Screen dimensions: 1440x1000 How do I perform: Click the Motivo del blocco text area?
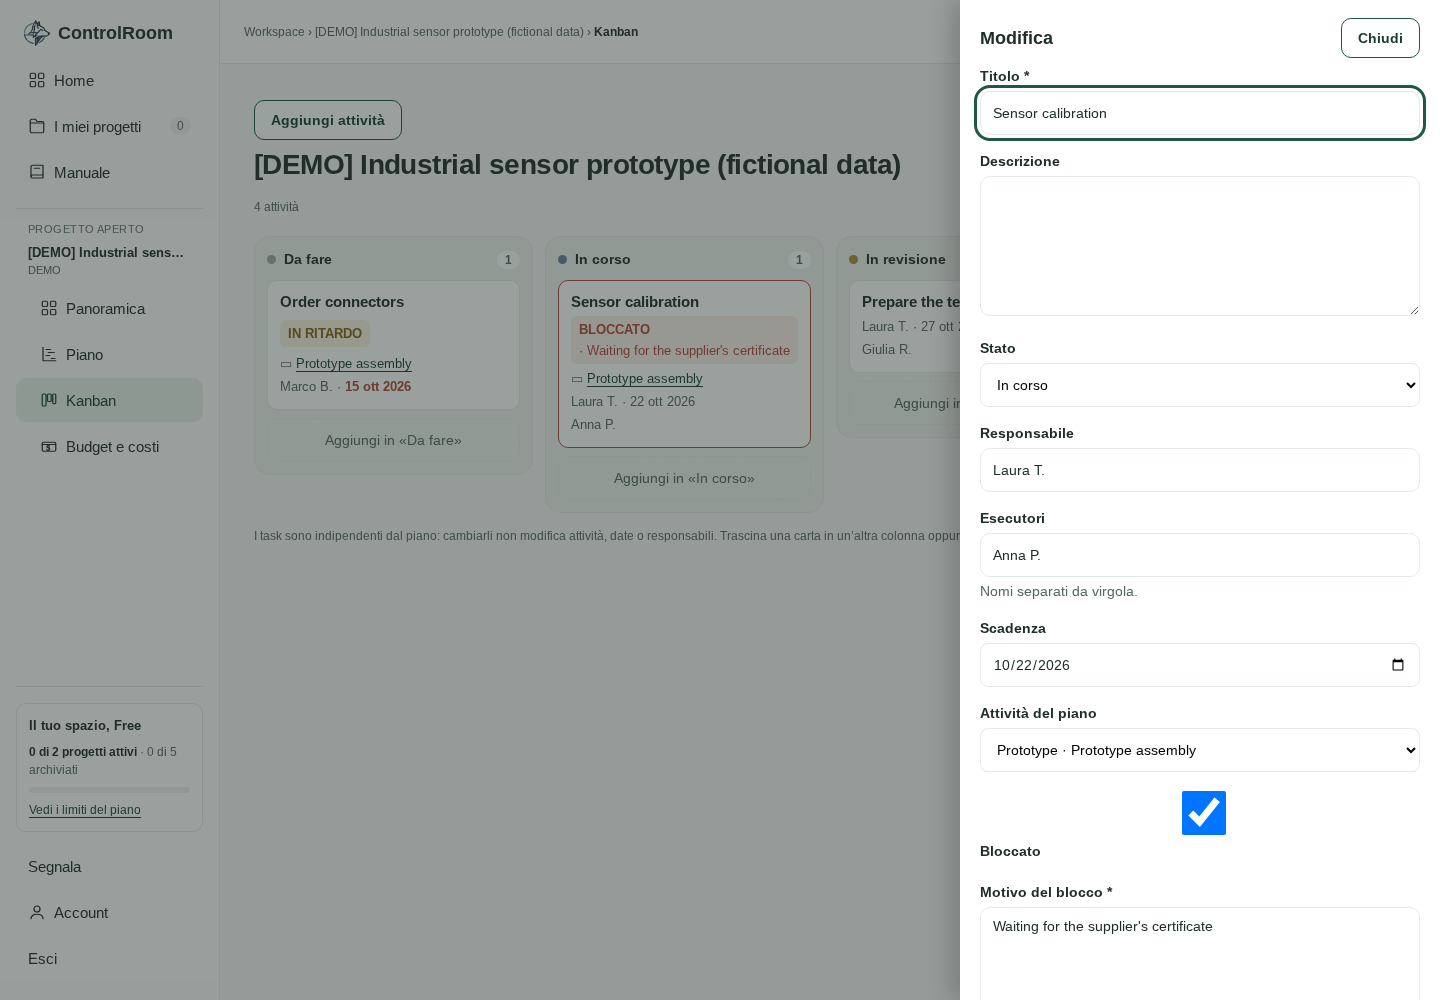[x=1200, y=953]
